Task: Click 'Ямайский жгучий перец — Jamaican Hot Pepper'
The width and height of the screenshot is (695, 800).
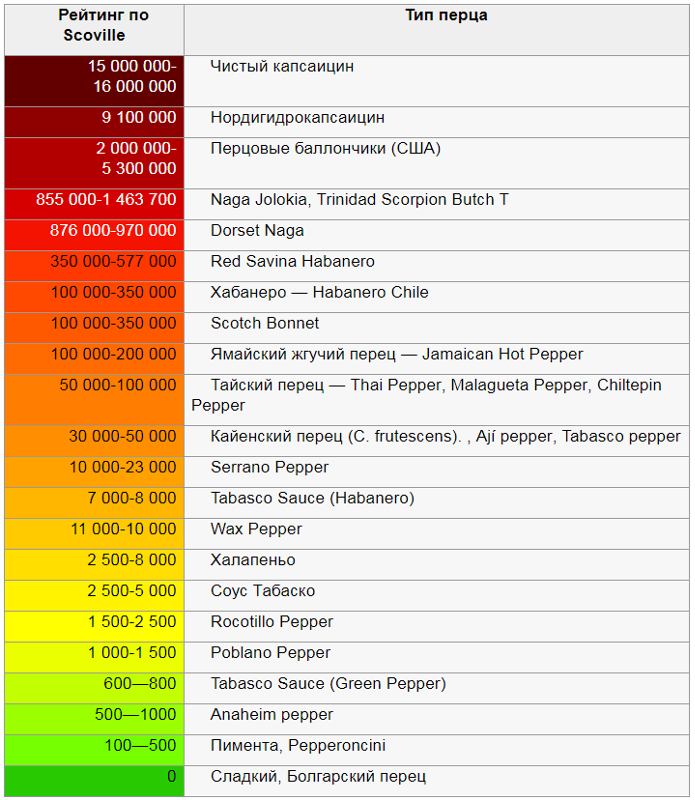Action: 396,354
